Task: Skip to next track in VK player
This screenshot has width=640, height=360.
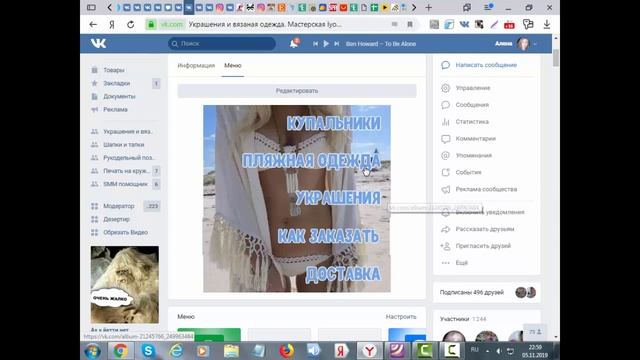Action: pyautogui.click(x=337, y=44)
